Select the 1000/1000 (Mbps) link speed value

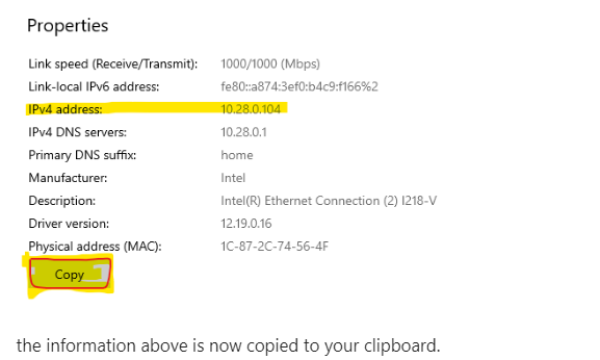click(270, 64)
